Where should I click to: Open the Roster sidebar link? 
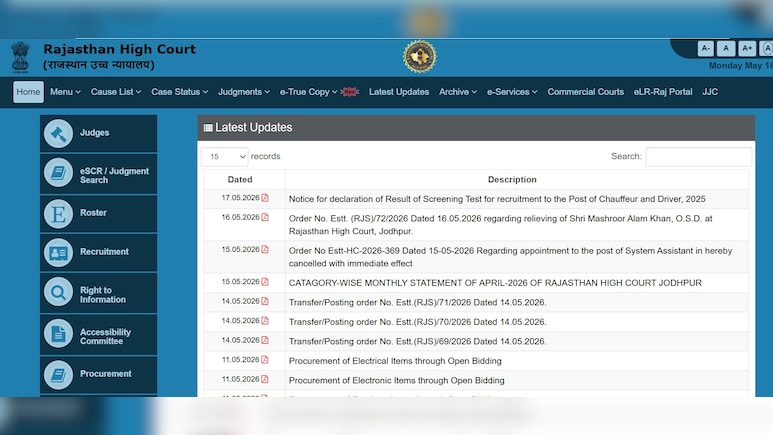(x=99, y=214)
